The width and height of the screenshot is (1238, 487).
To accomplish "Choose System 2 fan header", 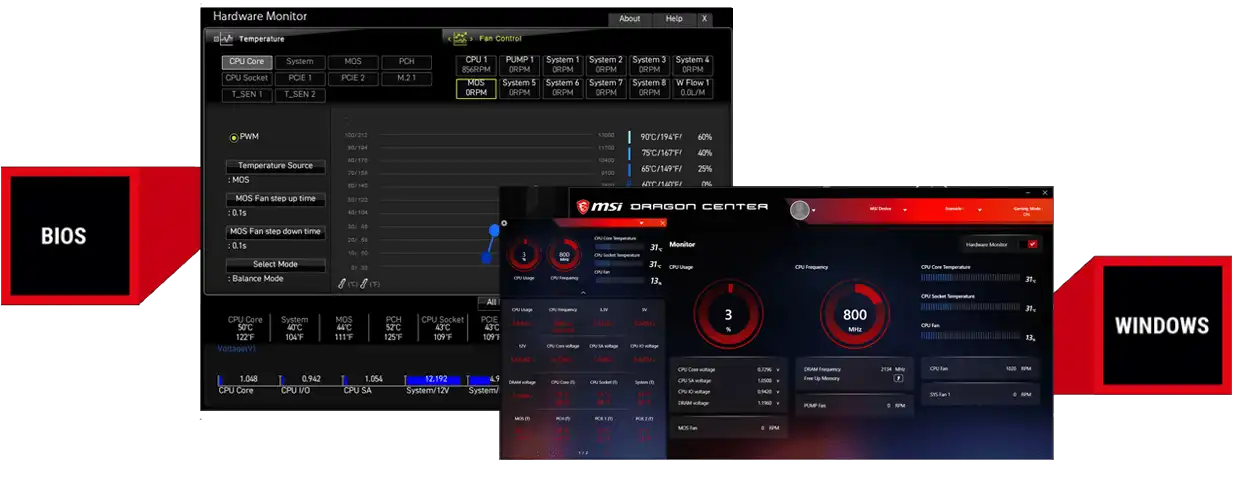I will click(x=605, y=65).
